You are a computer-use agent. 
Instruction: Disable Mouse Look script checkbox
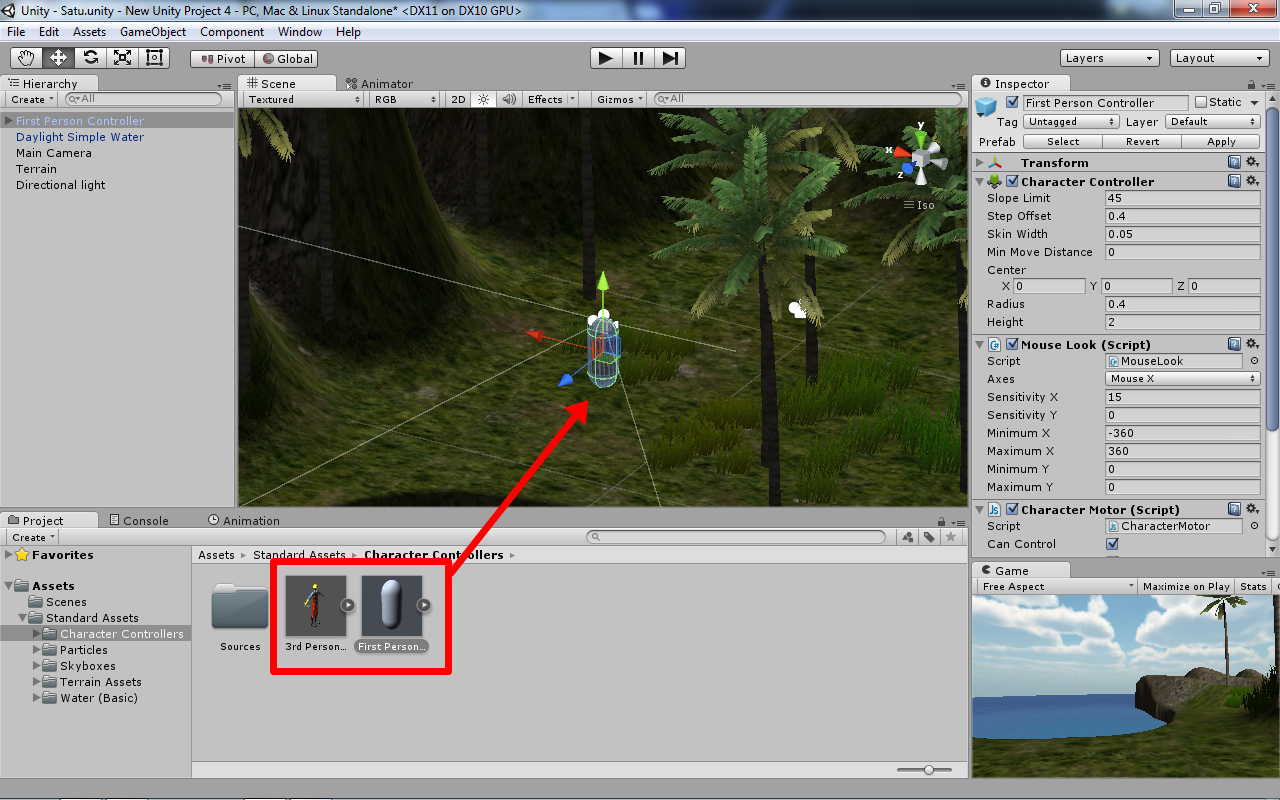pos(1012,344)
